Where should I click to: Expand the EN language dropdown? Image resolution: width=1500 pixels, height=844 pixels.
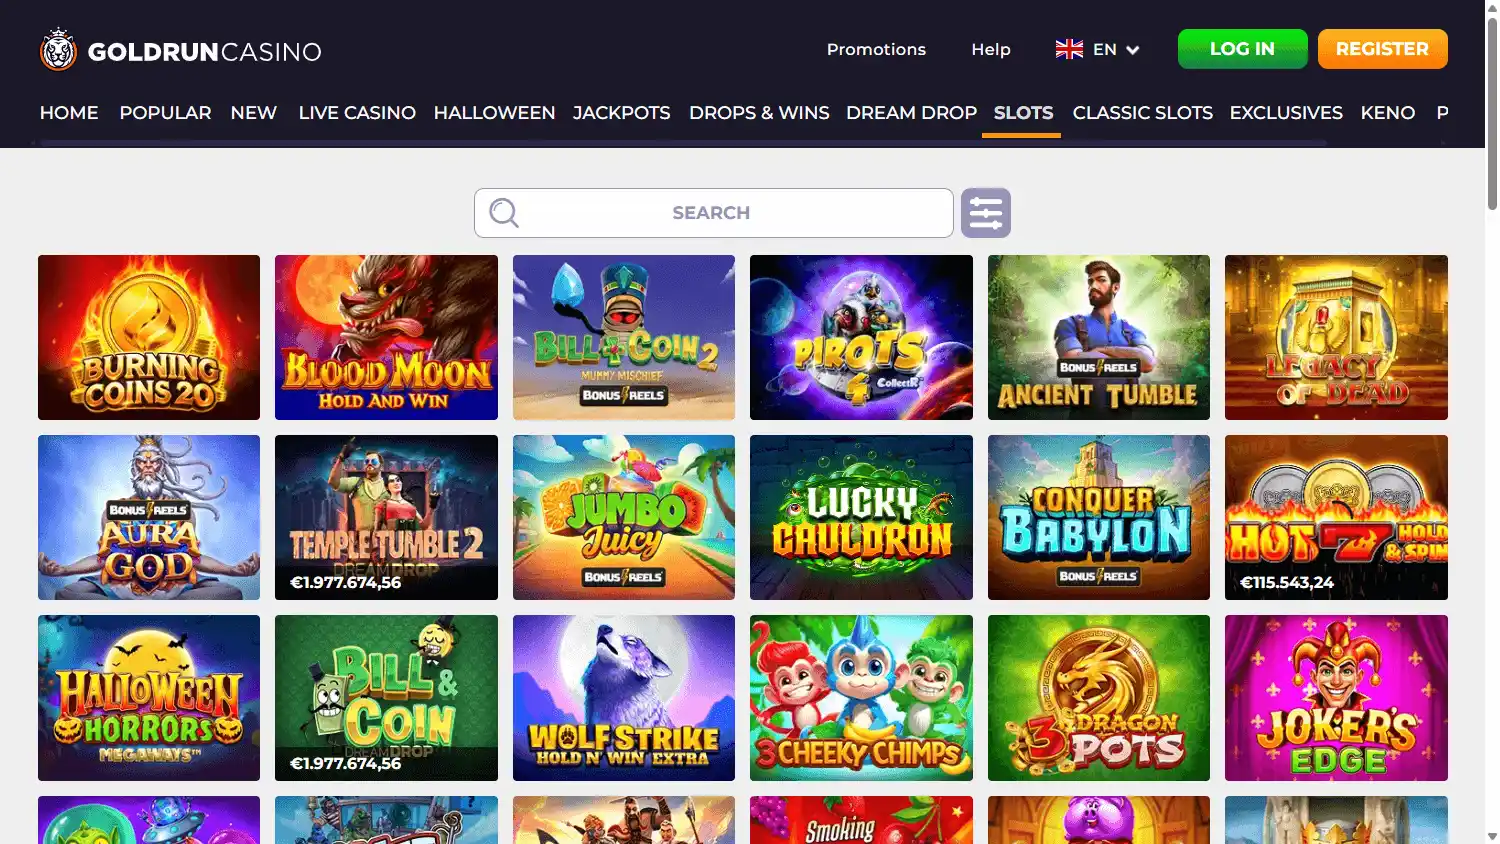(x=1116, y=49)
